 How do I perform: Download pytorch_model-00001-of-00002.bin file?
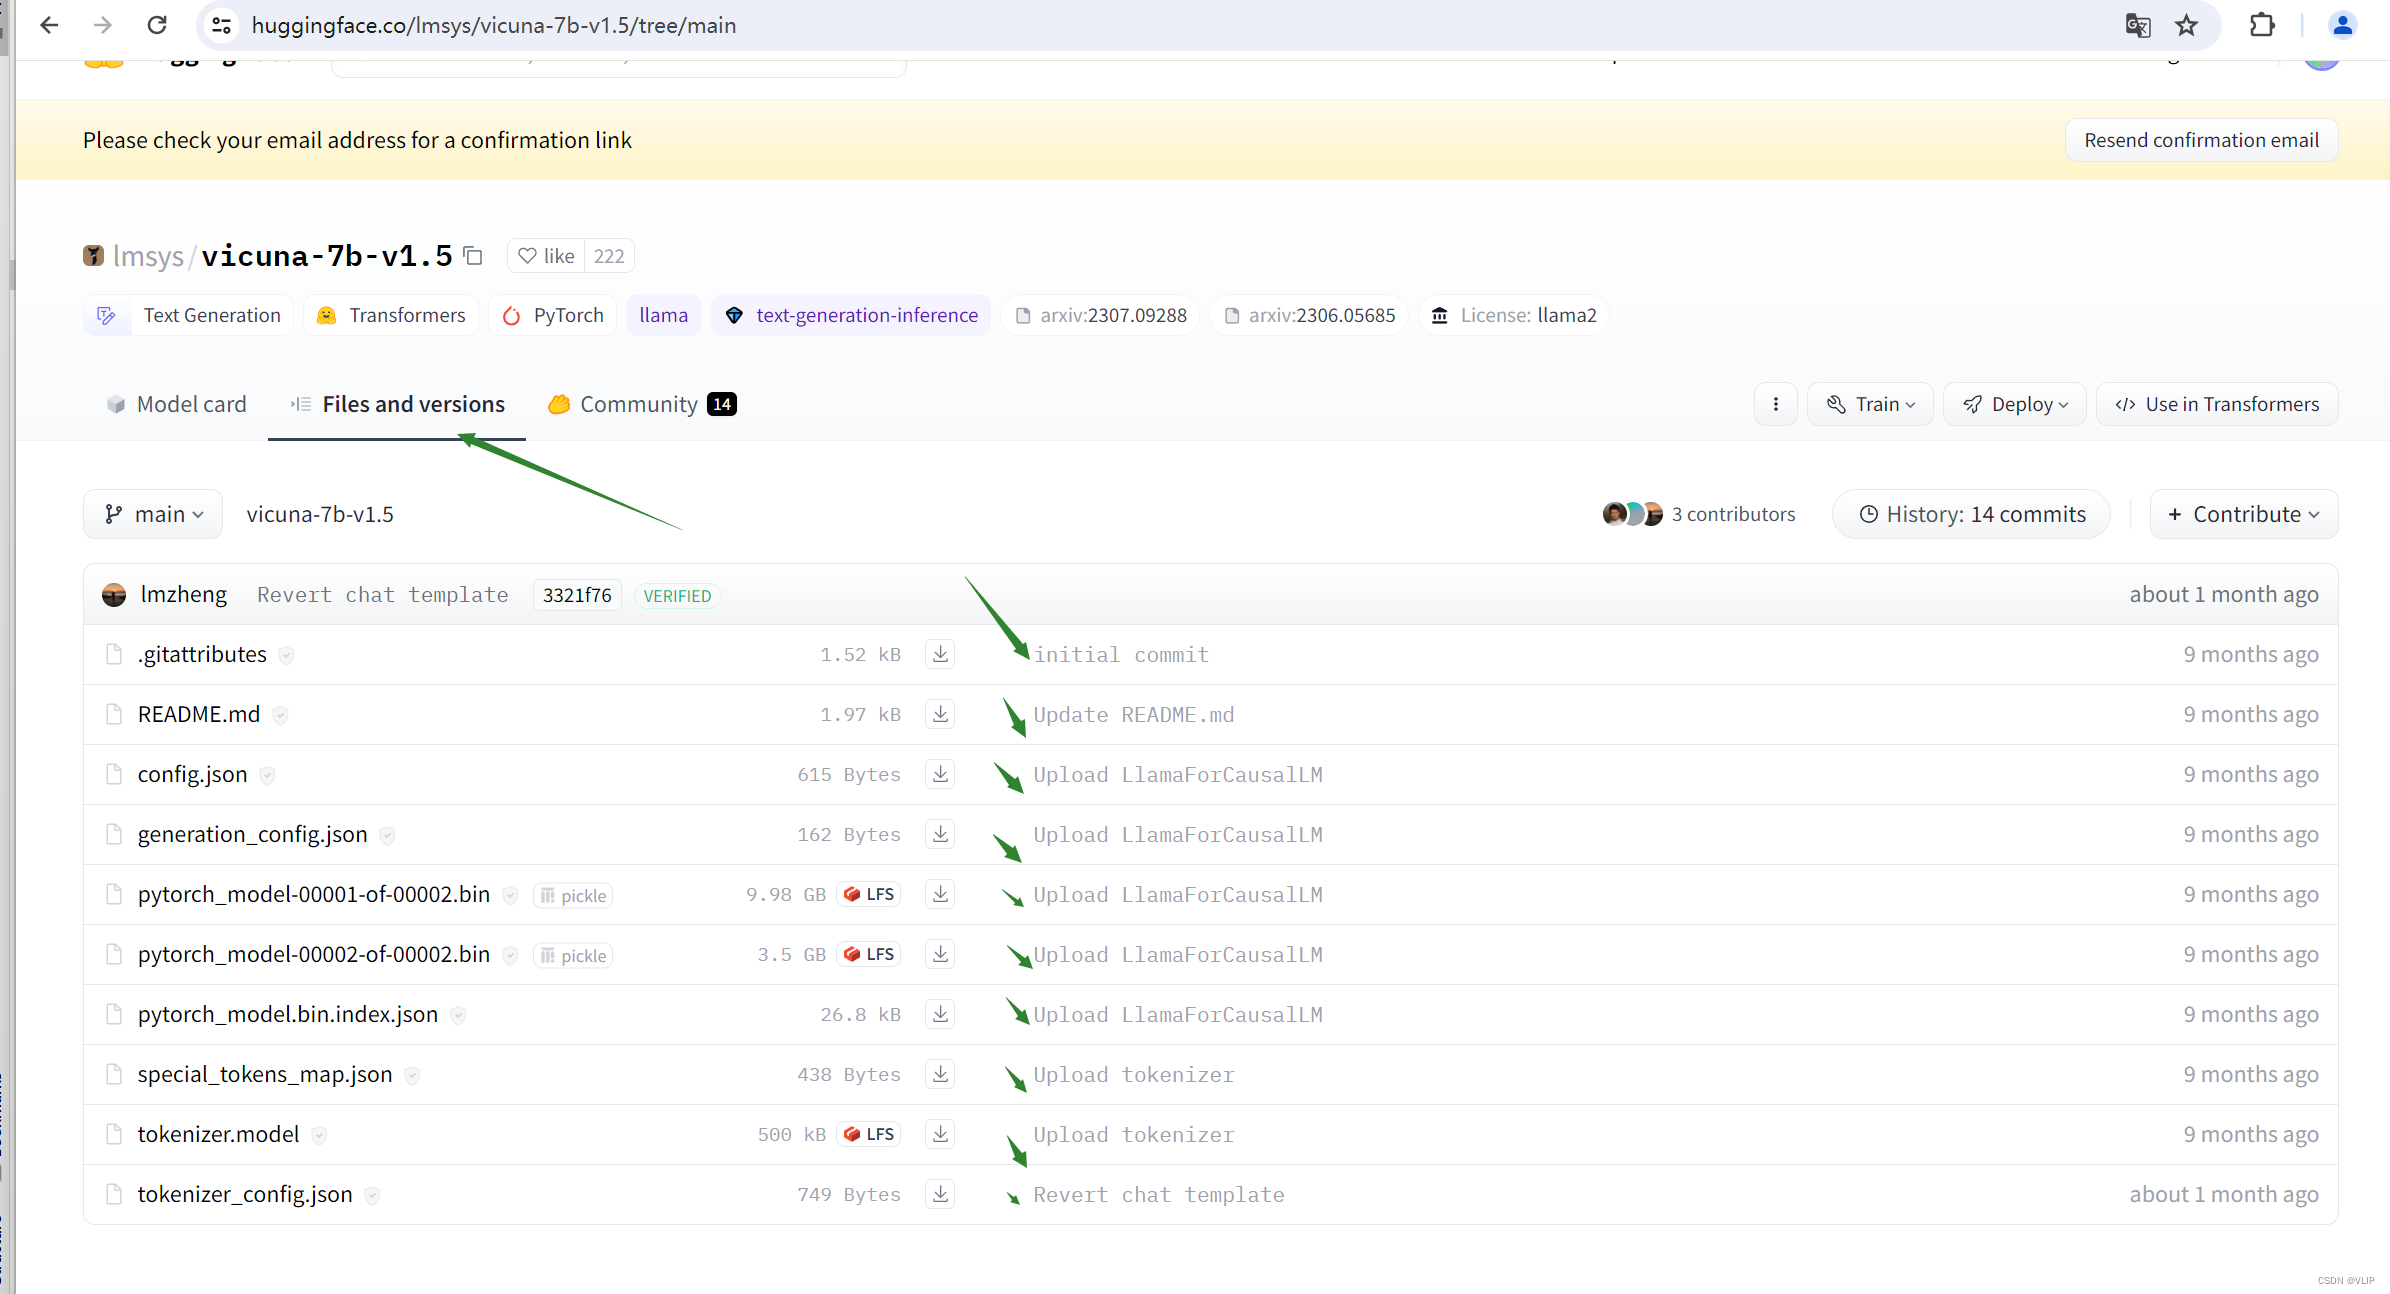(x=940, y=894)
